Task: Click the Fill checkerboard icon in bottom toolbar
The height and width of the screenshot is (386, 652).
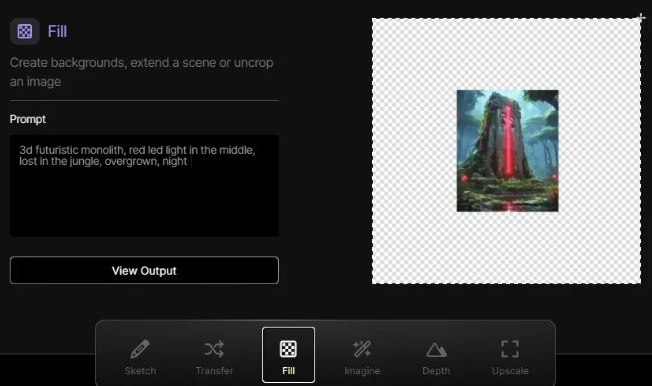Action: click(x=288, y=349)
